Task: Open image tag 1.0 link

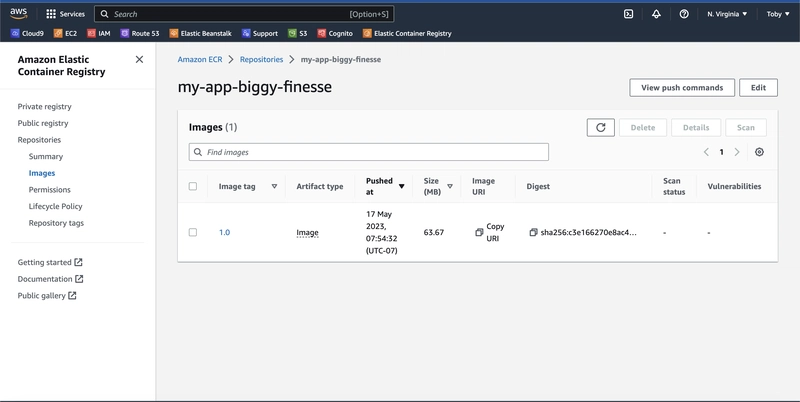Action: pyautogui.click(x=224, y=232)
